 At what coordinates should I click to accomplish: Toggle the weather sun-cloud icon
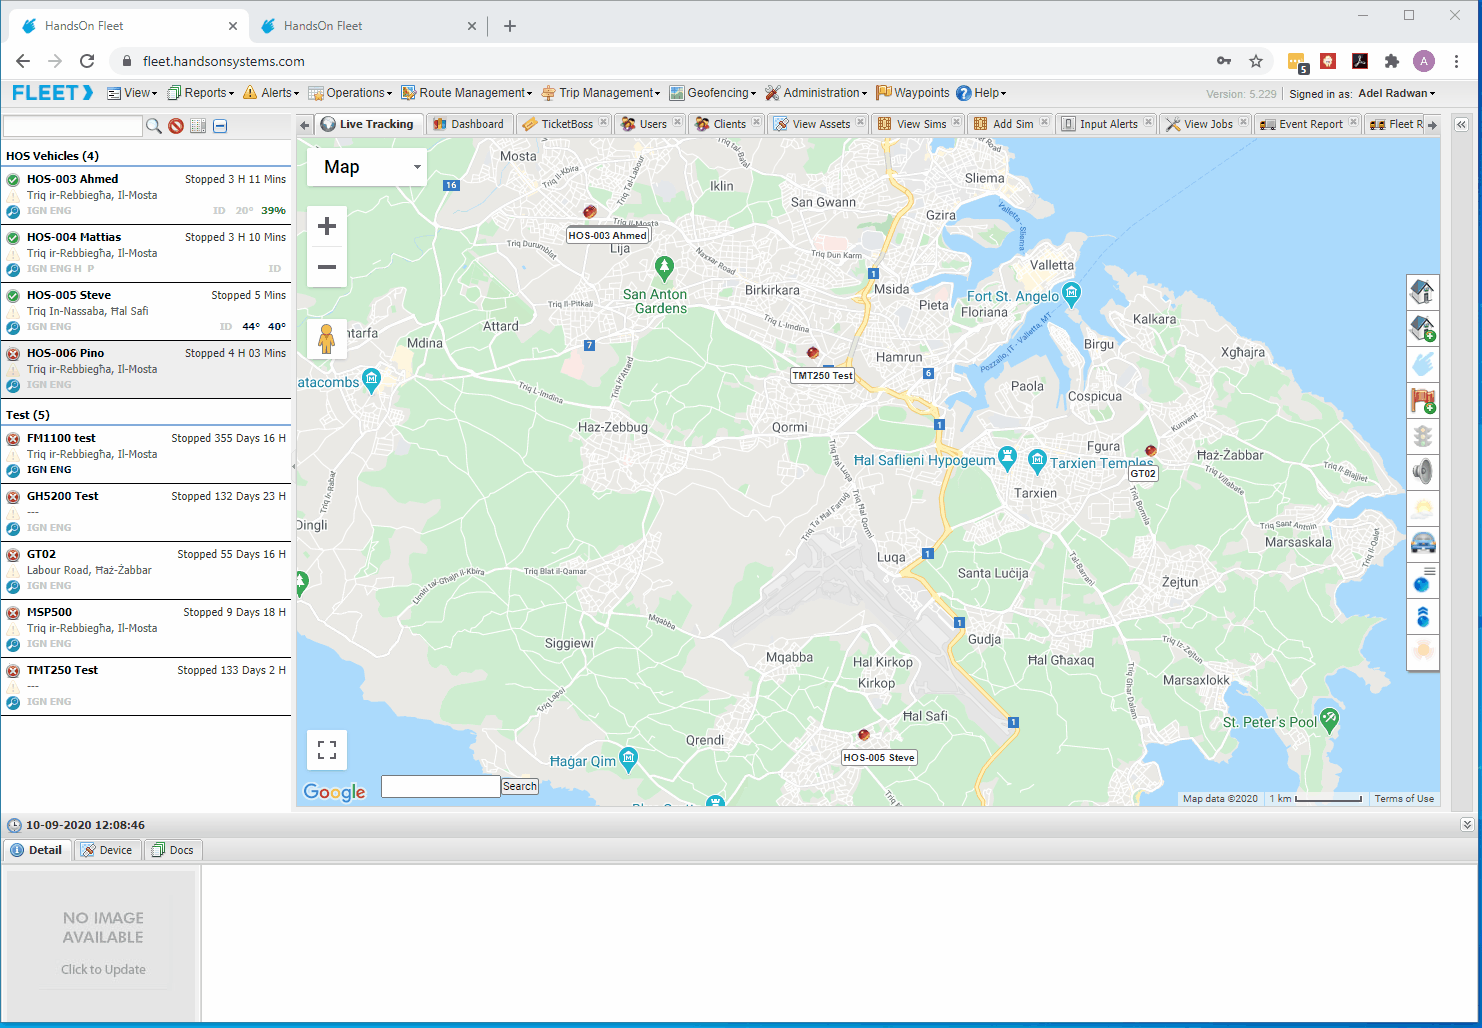click(1423, 508)
